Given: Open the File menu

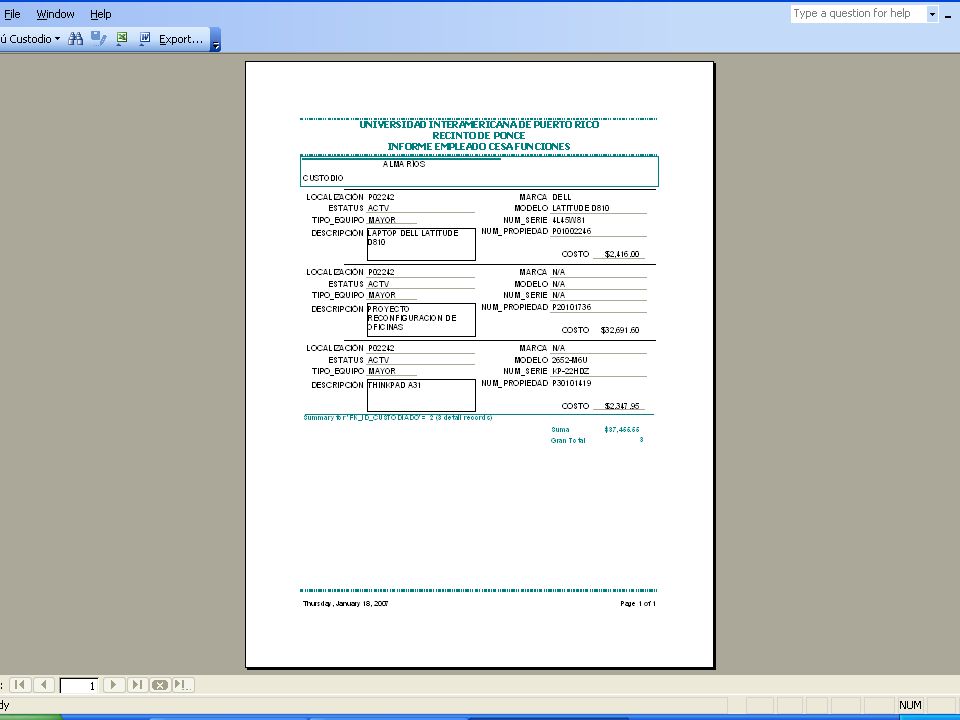Looking at the screenshot, I should click(x=12, y=13).
